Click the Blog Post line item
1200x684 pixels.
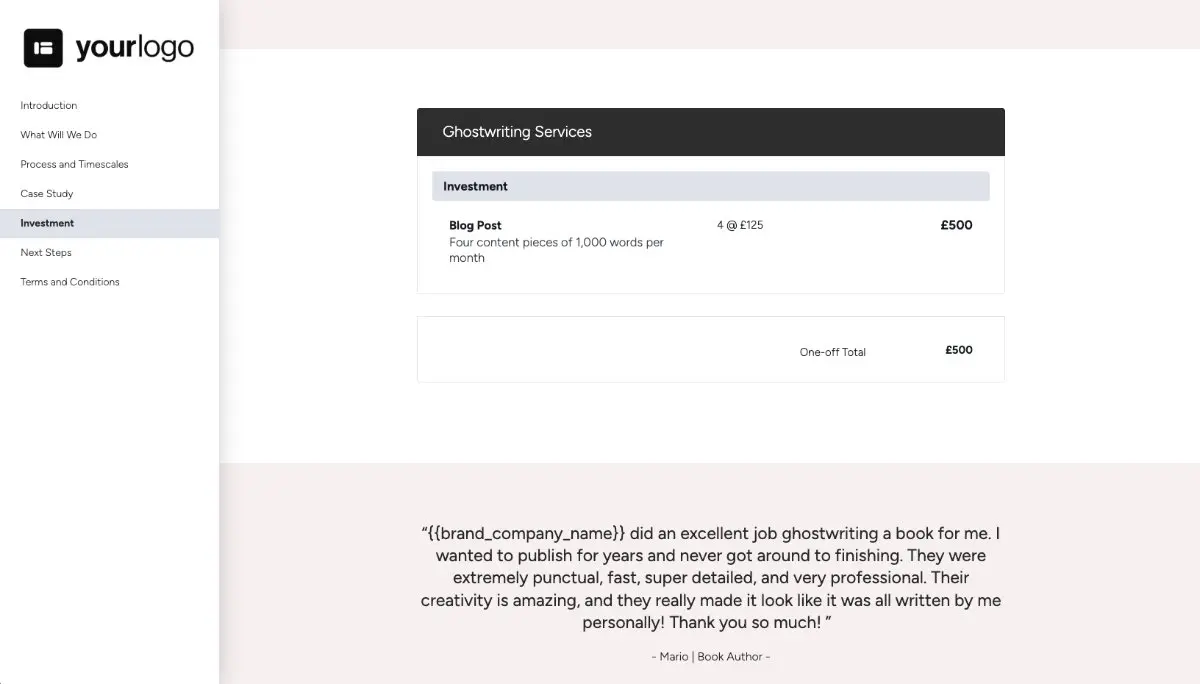[475, 225]
